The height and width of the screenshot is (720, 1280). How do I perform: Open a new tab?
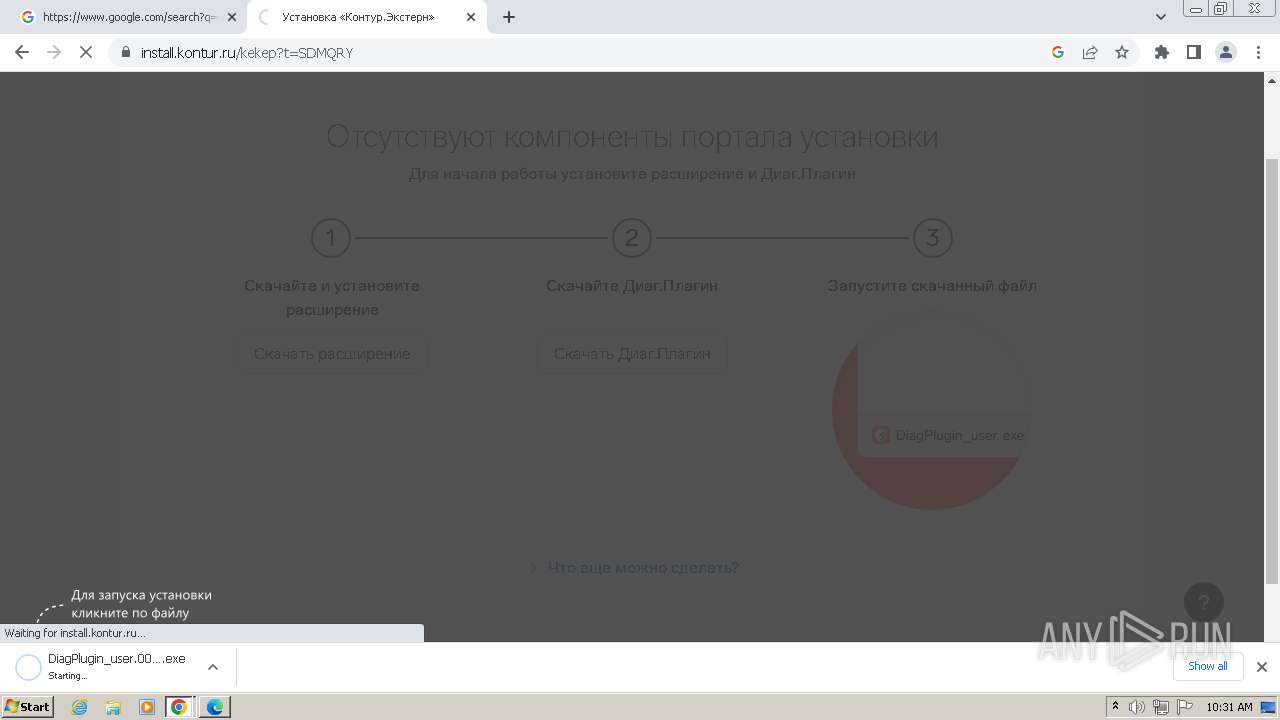(x=509, y=17)
